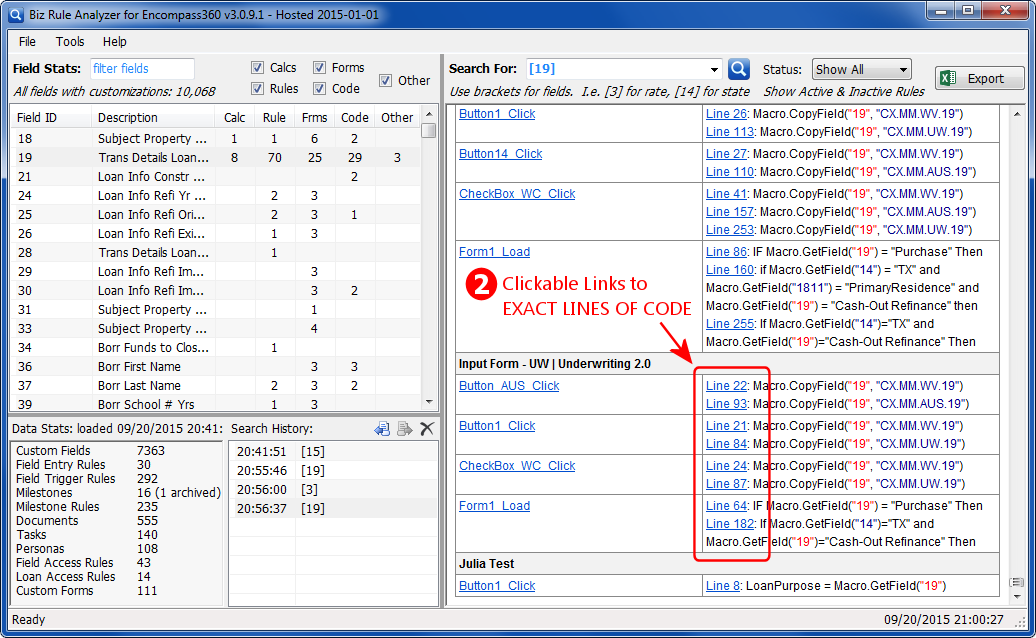The height and width of the screenshot is (638, 1036).
Task: Uncheck the Code checkbox
Action: click(319, 89)
